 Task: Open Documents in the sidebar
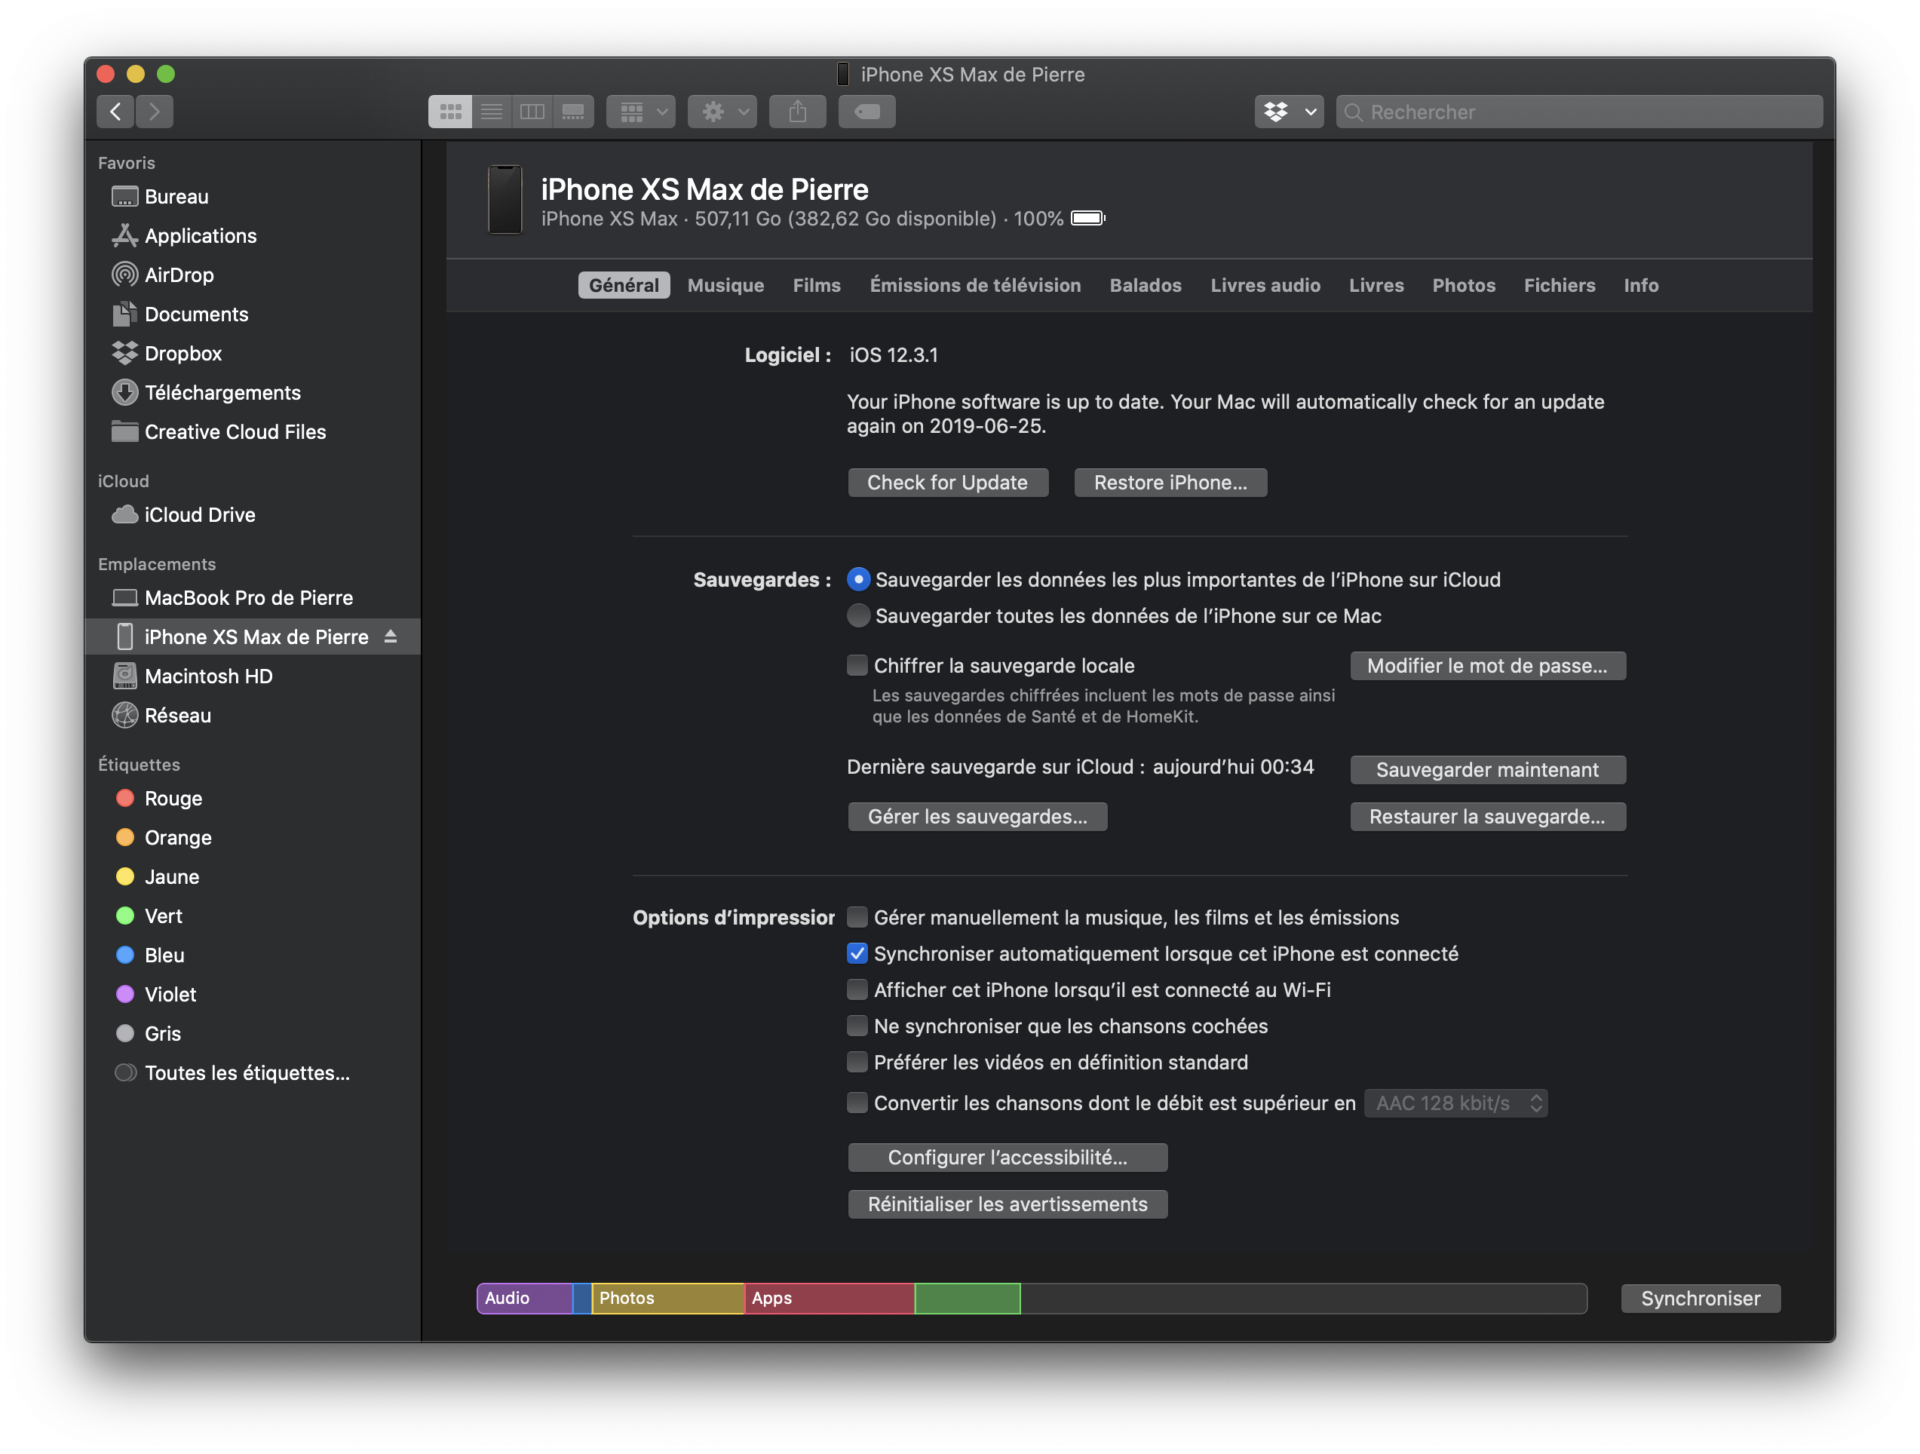tap(180, 314)
